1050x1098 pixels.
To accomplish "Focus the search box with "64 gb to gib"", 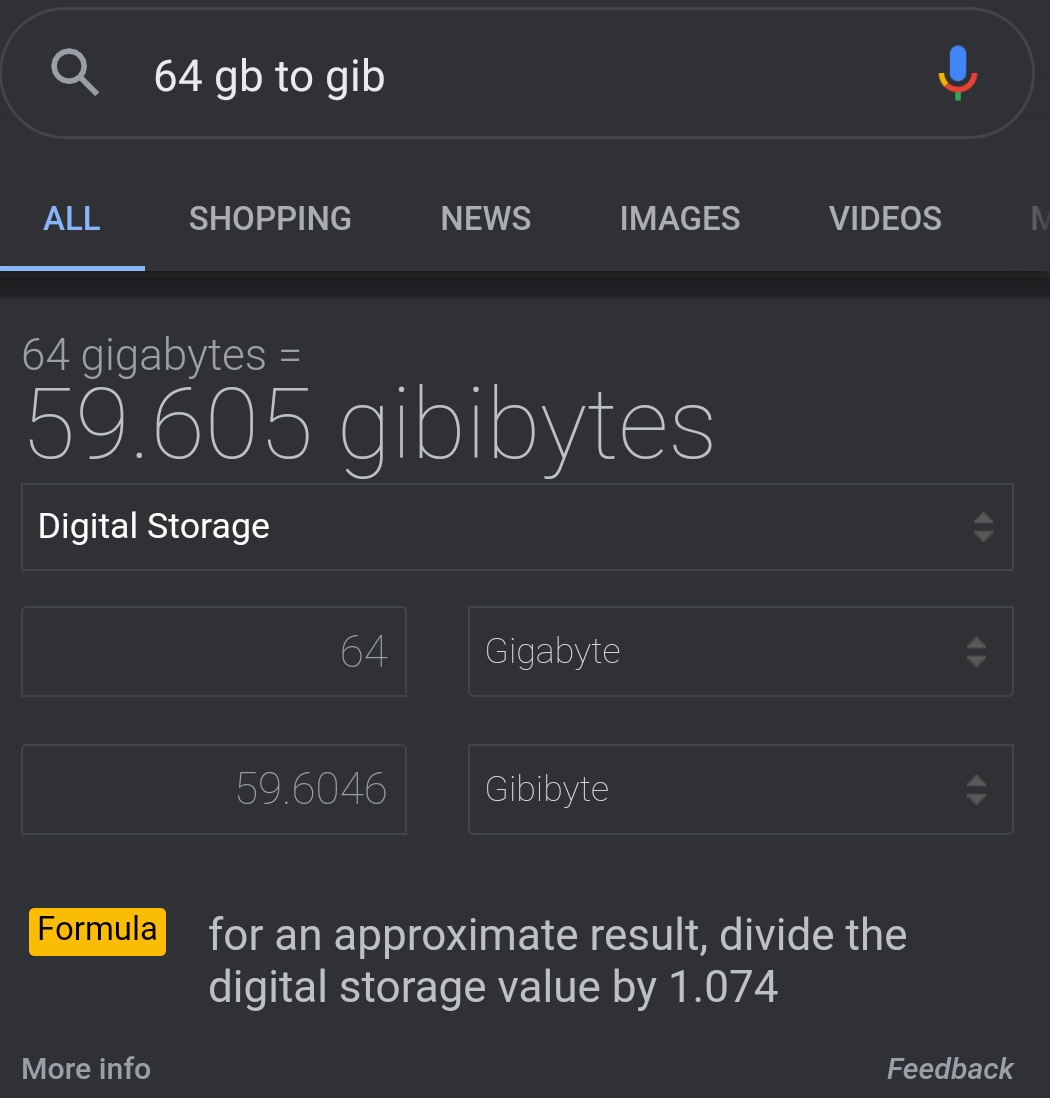I will 500,76.
